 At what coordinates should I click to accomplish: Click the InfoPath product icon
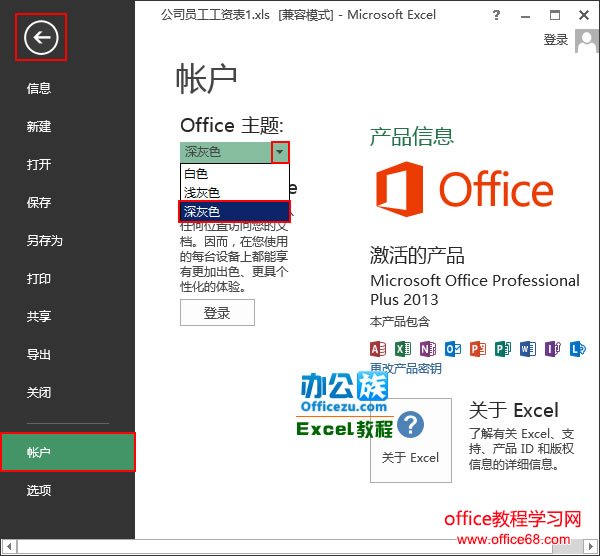pyautogui.click(x=553, y=349)
